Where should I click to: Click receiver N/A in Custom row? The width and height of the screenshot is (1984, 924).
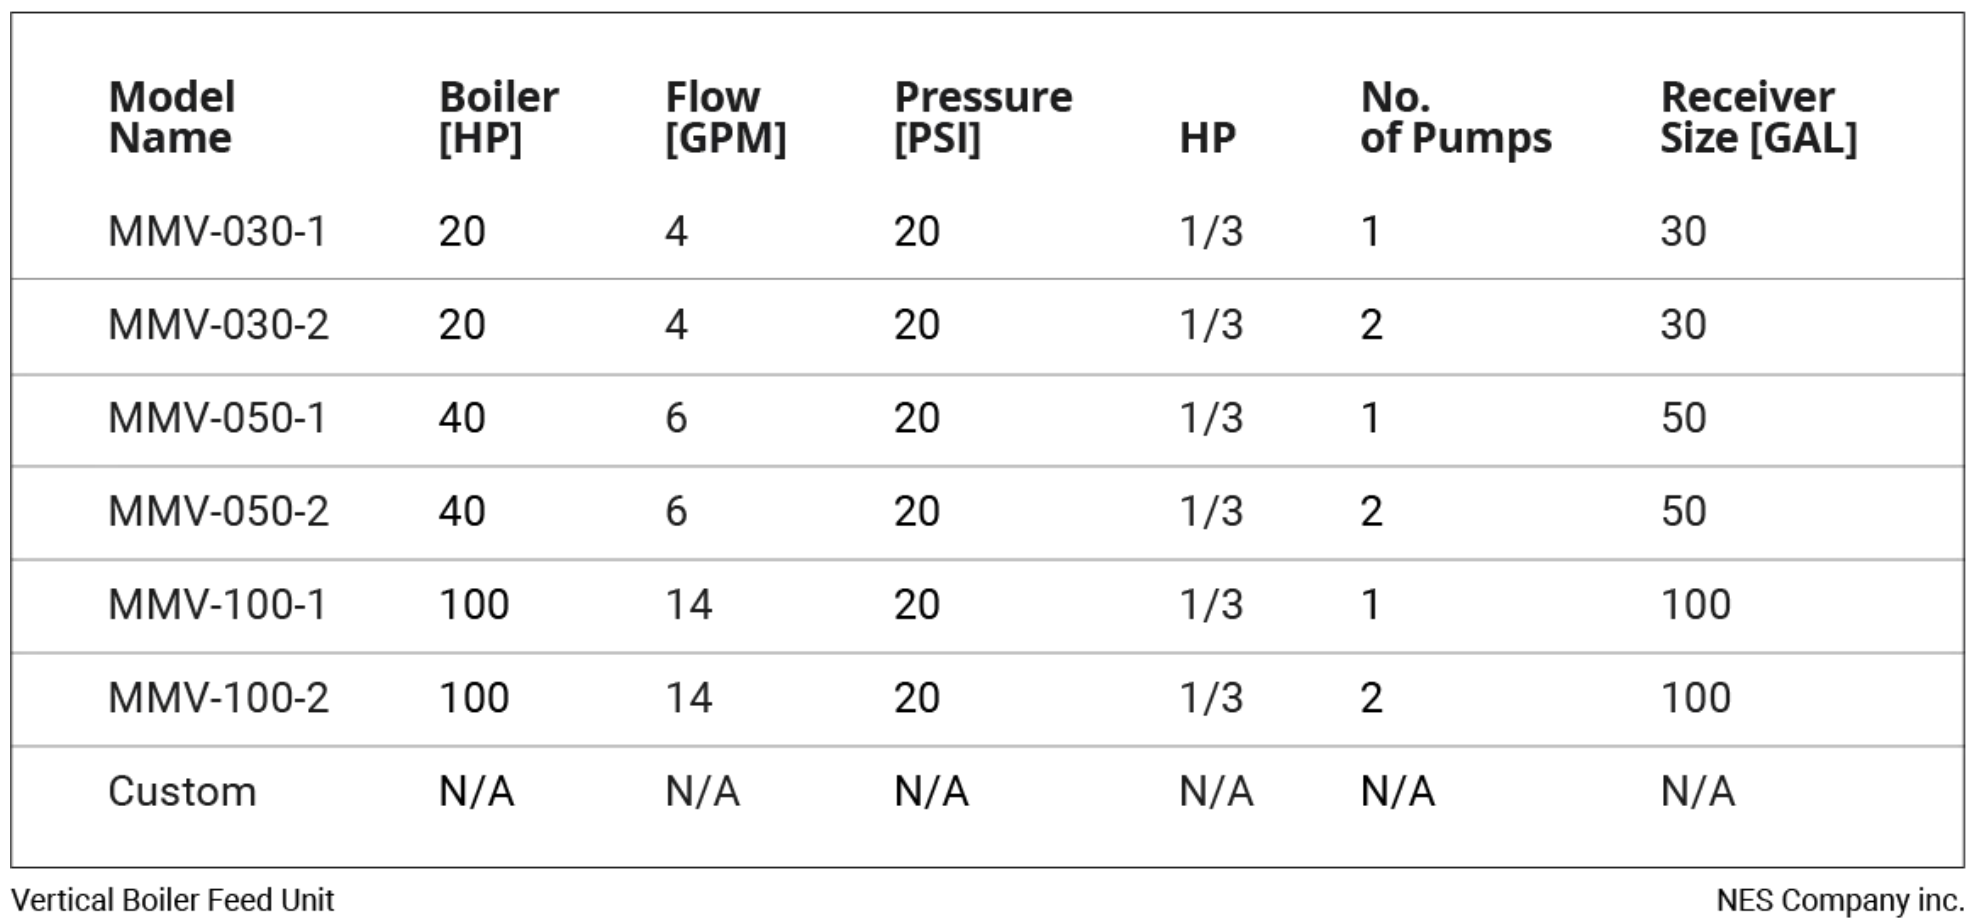point(1698,791)
